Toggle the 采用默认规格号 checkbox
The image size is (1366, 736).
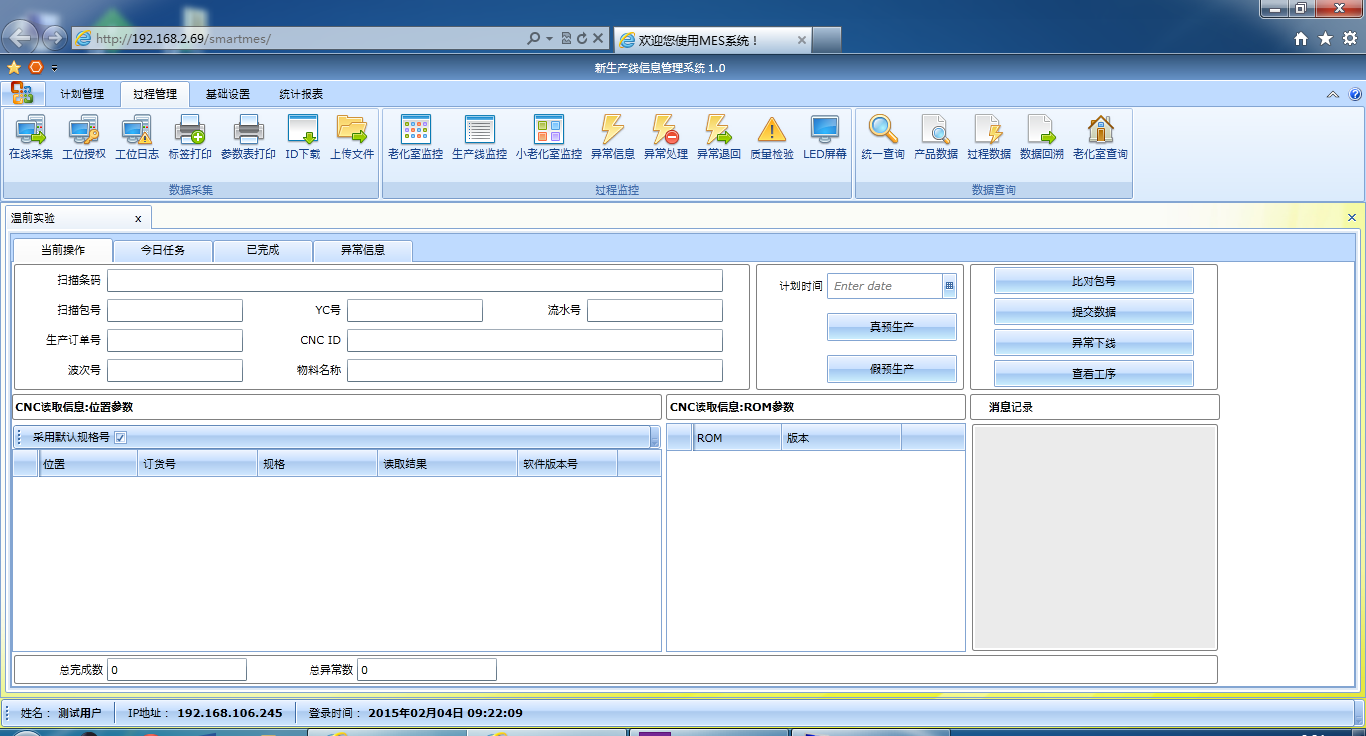click(x=120, y=437)
